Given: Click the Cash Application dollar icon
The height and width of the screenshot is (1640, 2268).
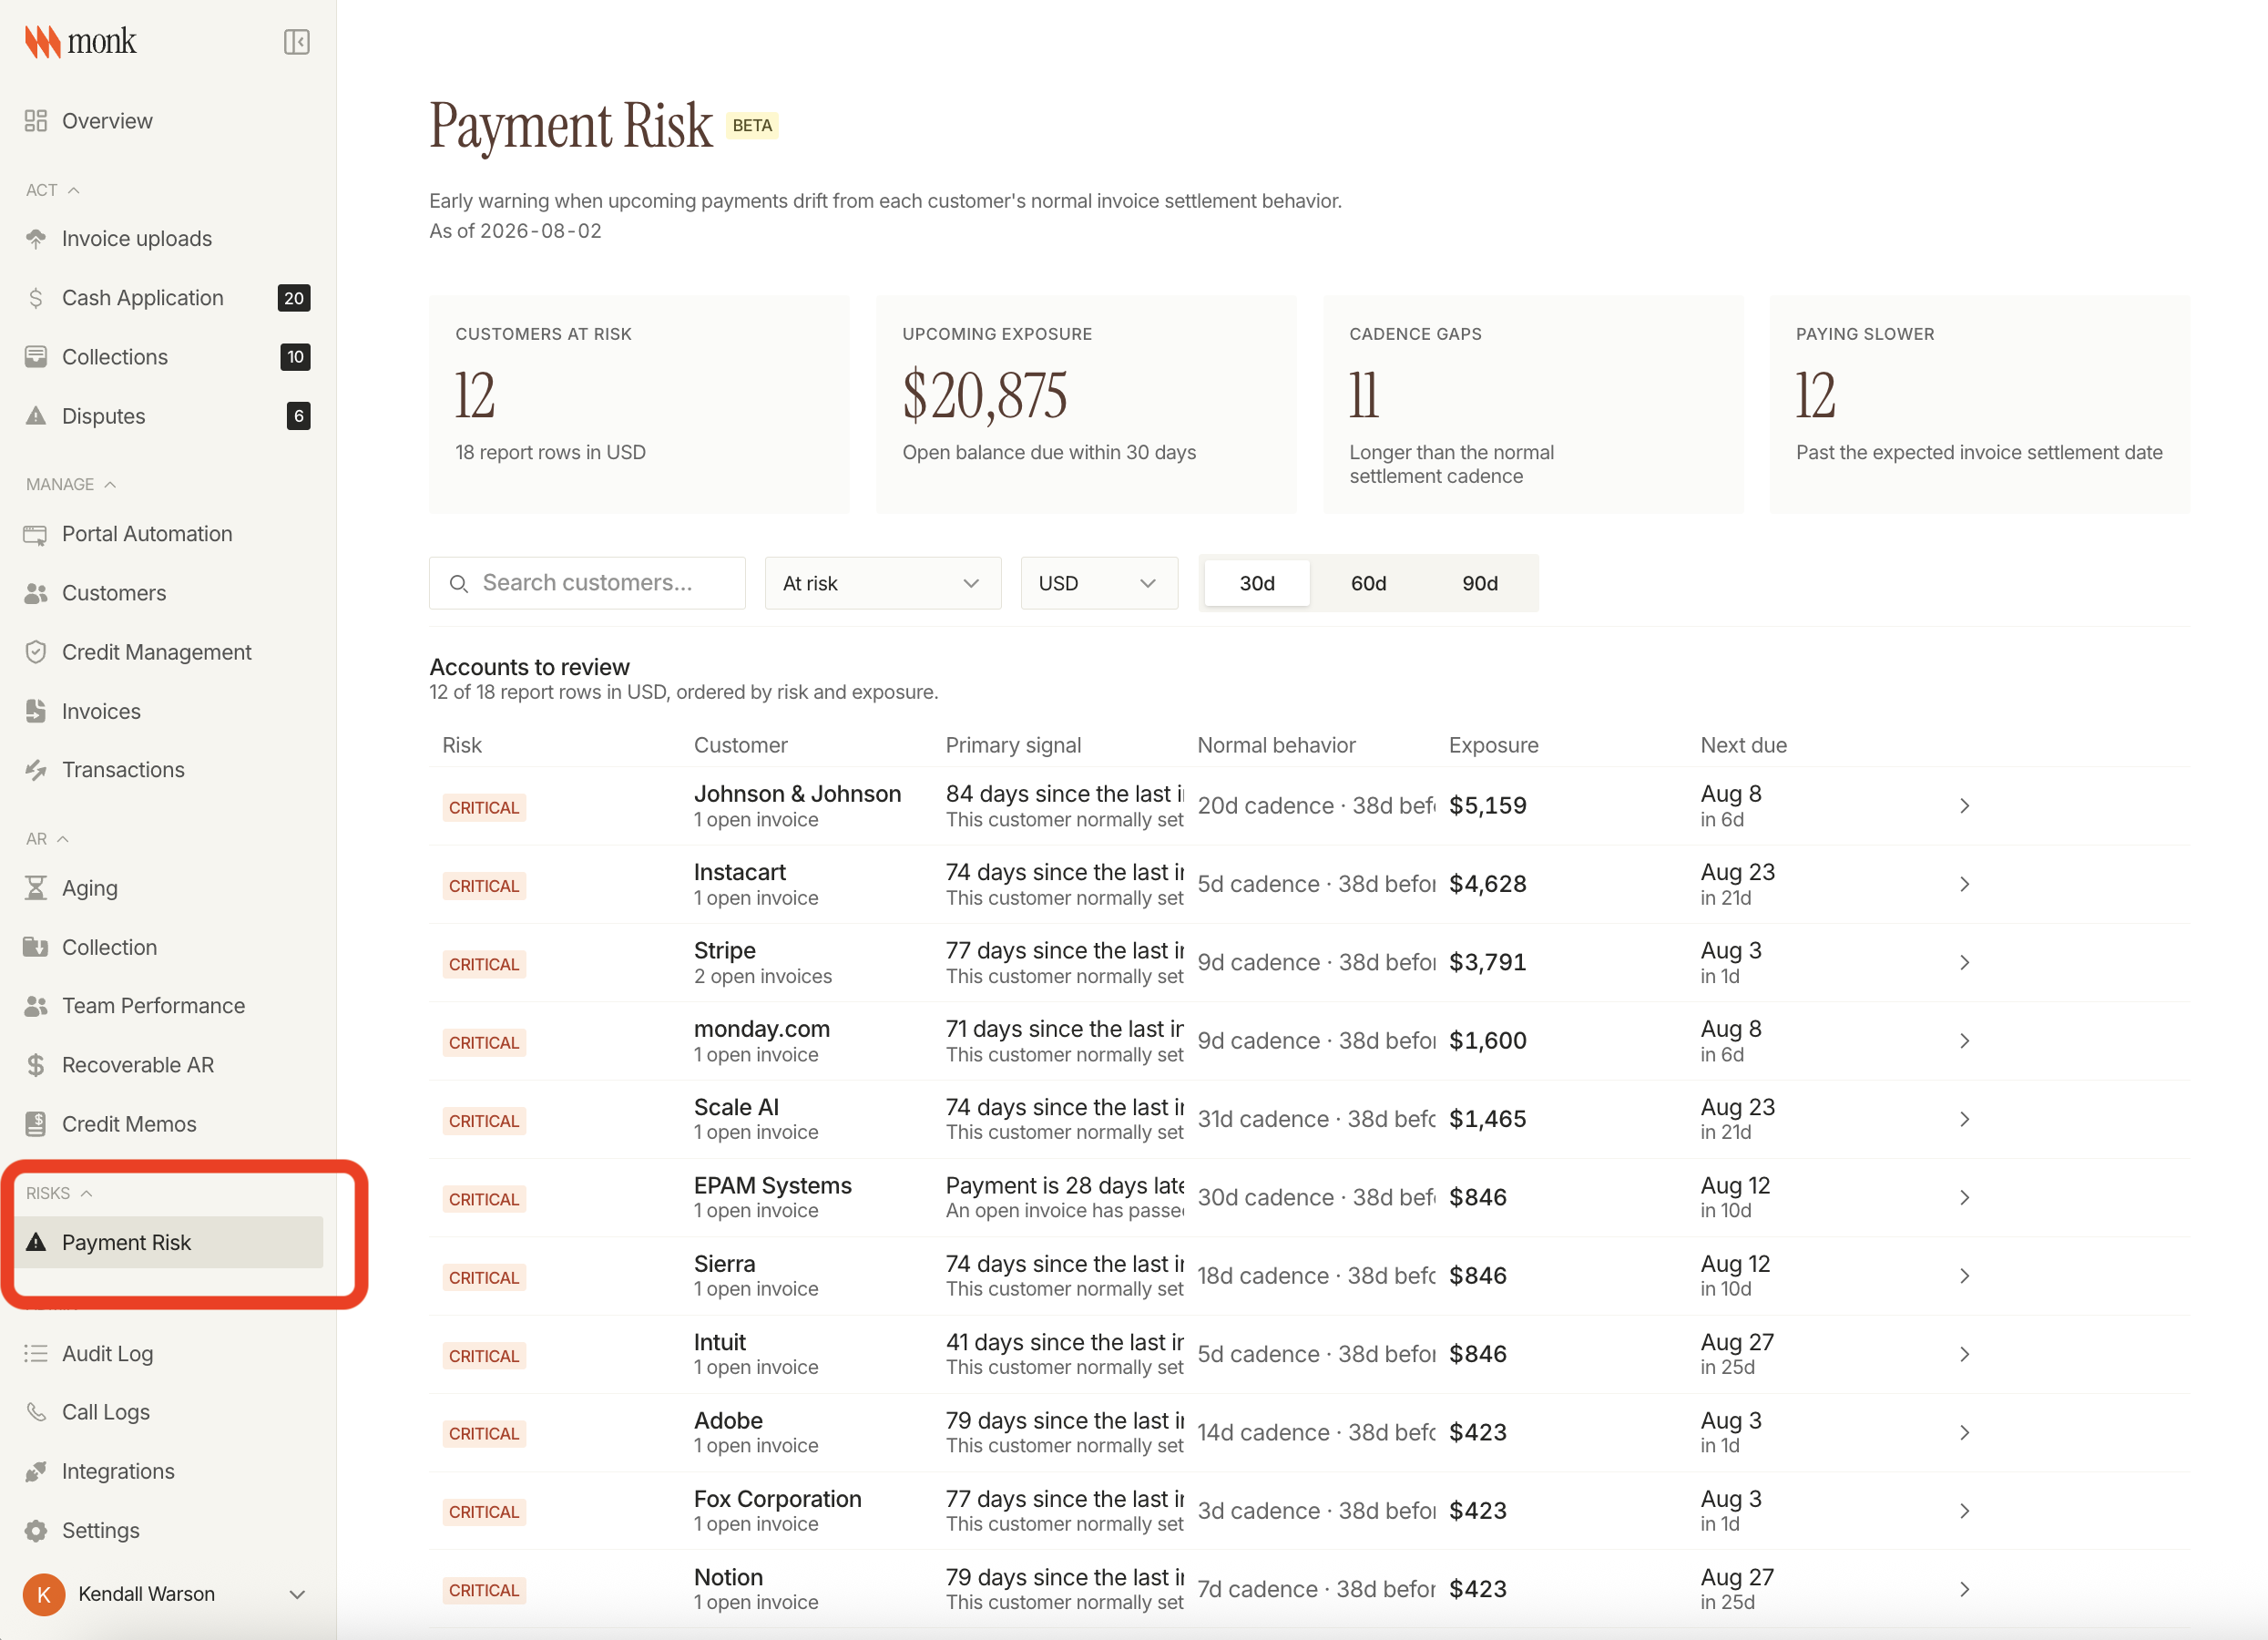Looking at the screenshot, I should point(36,298).
